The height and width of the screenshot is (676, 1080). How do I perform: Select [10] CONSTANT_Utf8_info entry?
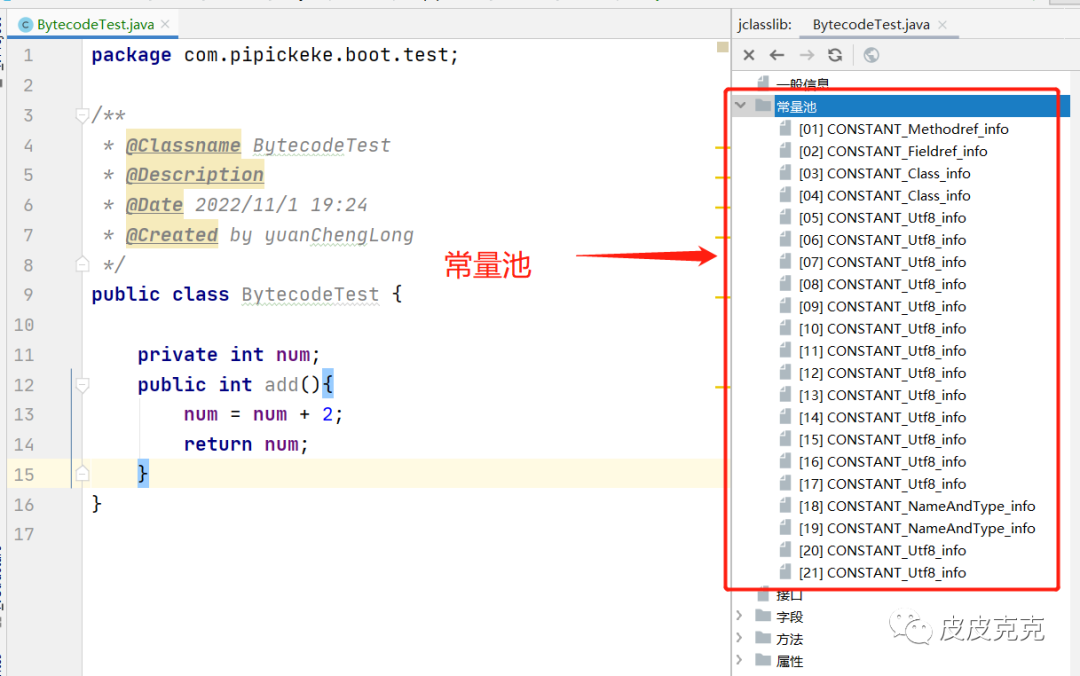tap(882, 329)
